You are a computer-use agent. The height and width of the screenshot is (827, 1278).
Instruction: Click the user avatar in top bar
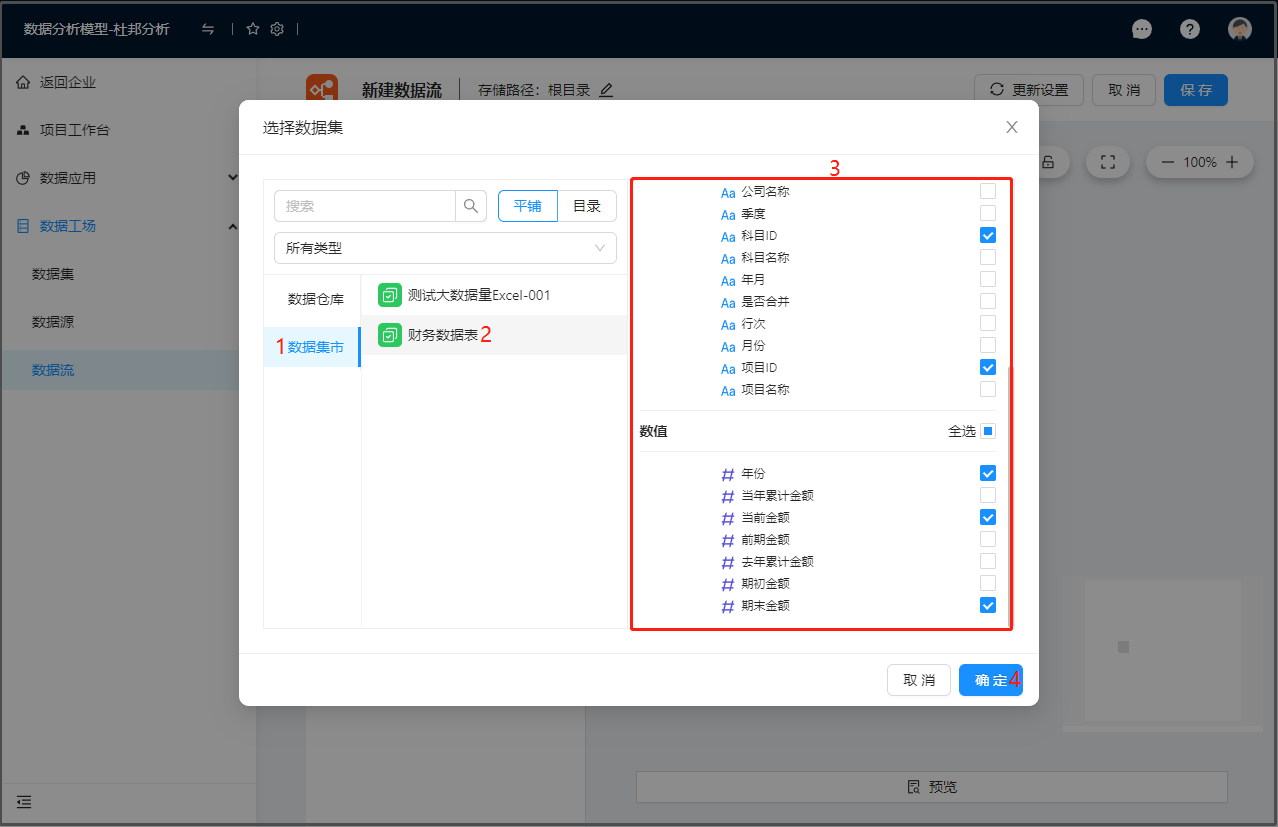click(1240, 29)
